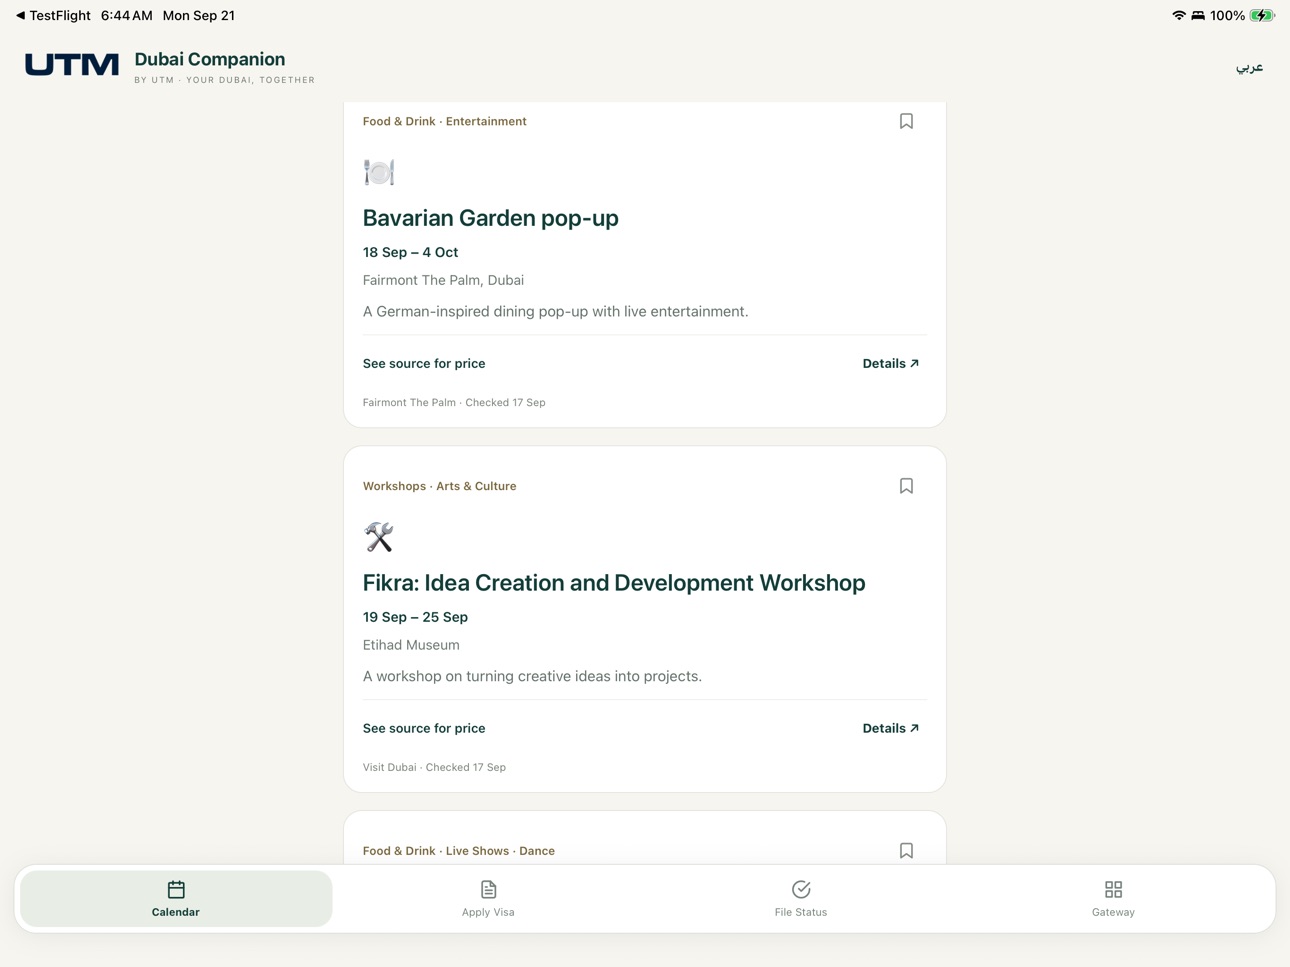Select the Bavarian Garden pop-up title
The image size is (1290, 967).
[491, 218]
